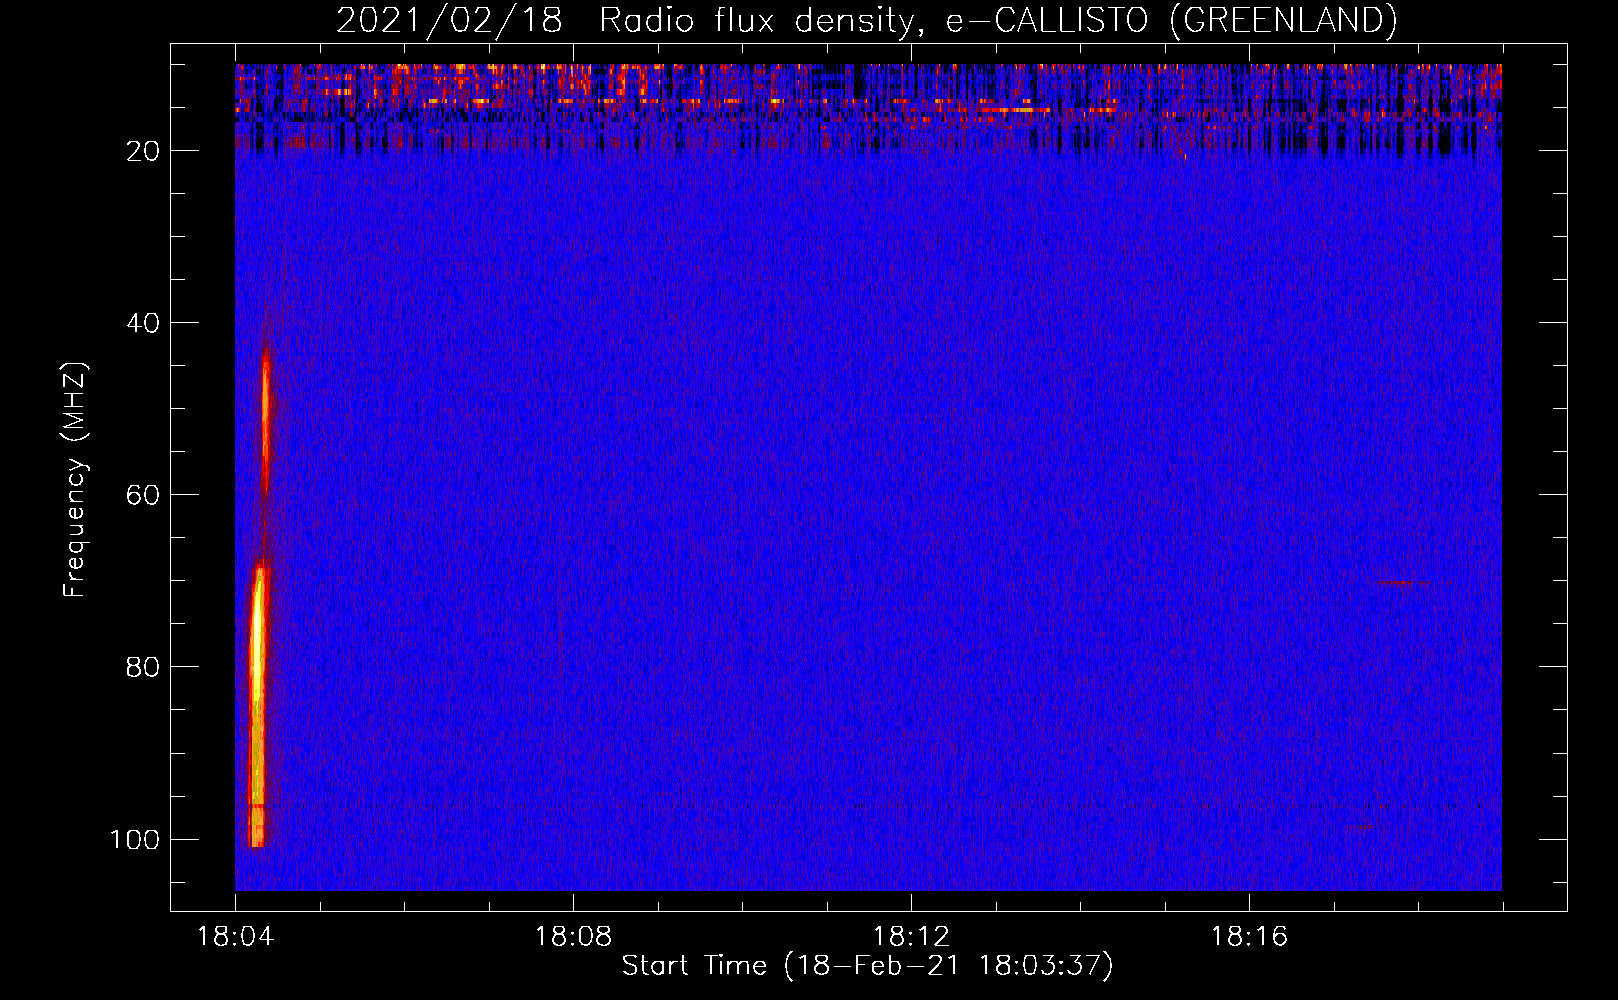Click the frequency tick label "40"

143,323
